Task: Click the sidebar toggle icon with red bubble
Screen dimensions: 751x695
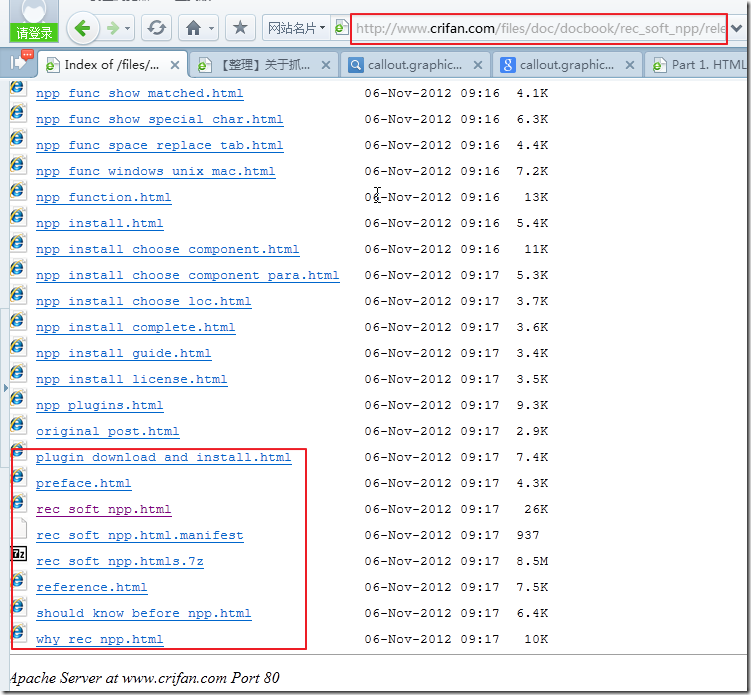Action: pos(21,61)
